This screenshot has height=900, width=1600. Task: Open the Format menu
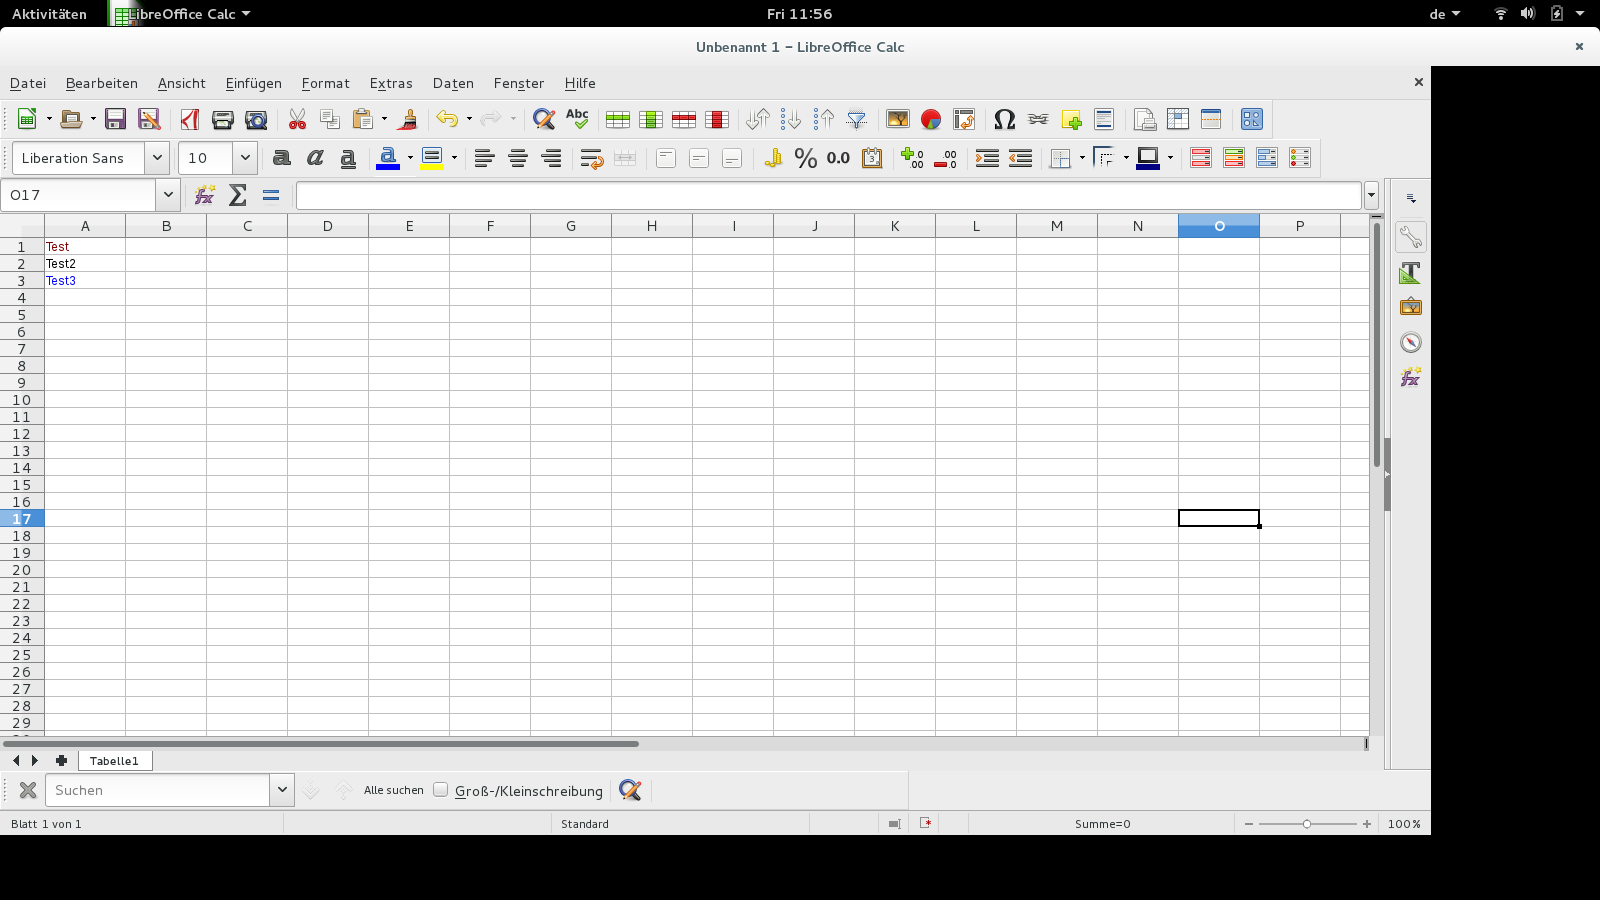(325, 83)
